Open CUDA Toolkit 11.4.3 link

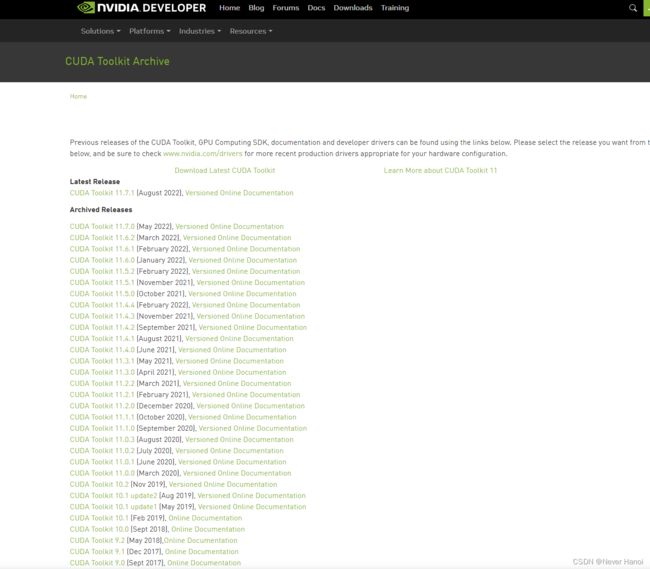pyautogui.click(x=102, y=316)
